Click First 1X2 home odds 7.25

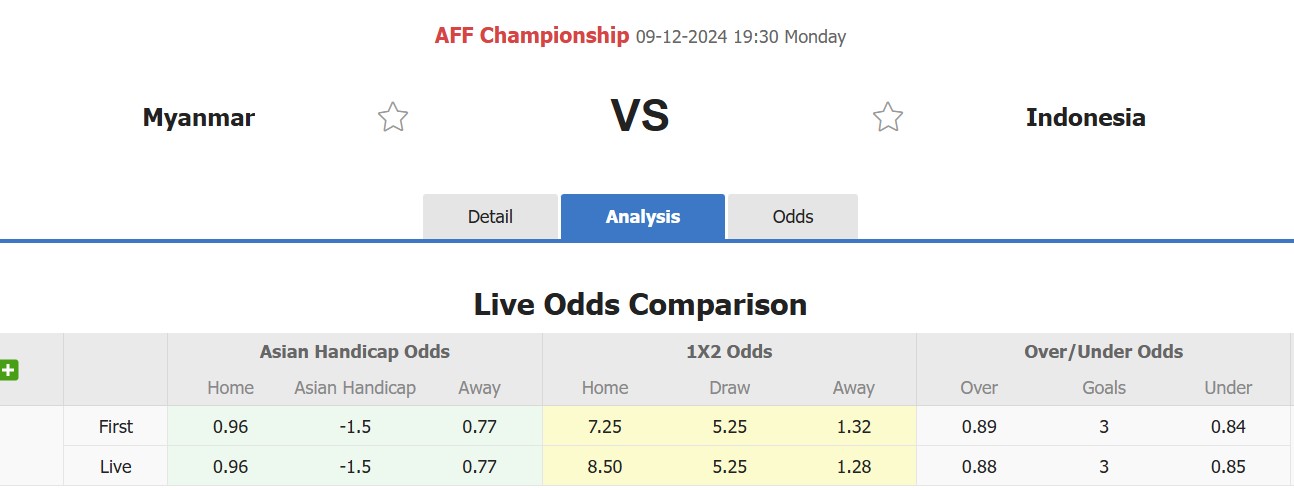click(605, 427)
